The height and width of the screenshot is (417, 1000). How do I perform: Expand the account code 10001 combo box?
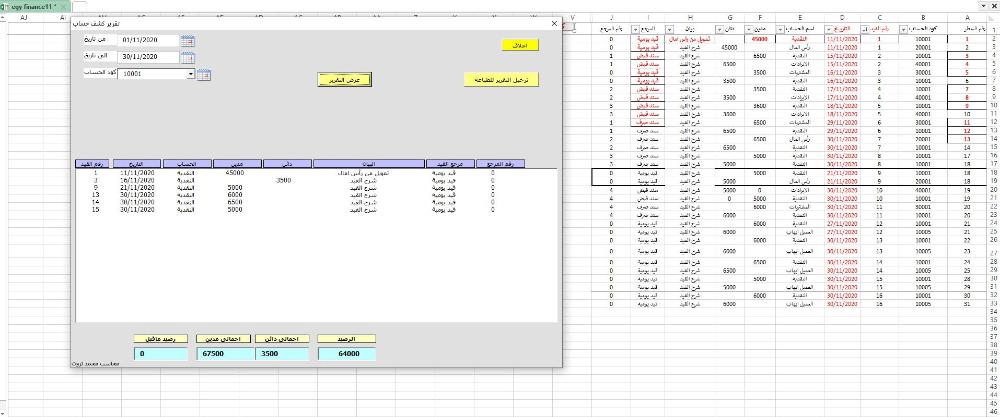pos(190,74)
